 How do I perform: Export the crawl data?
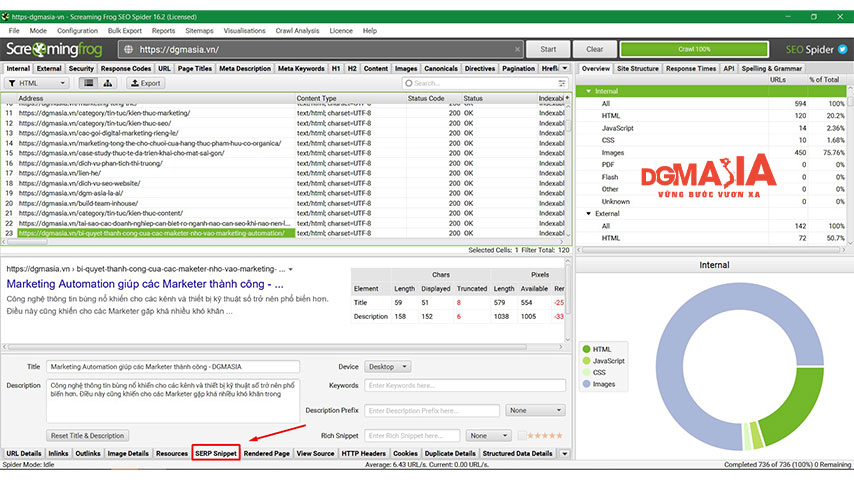tap(145, 83)
